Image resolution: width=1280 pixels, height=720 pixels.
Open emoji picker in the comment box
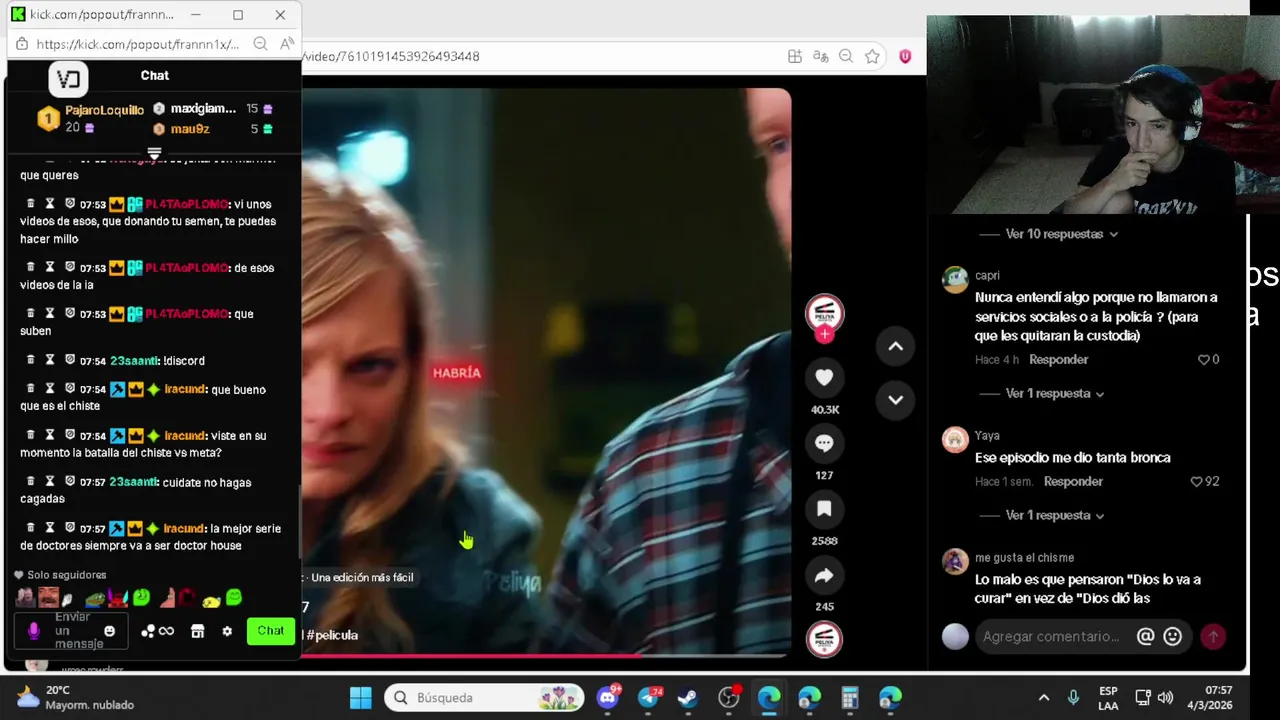click(x=1173, y=636)
